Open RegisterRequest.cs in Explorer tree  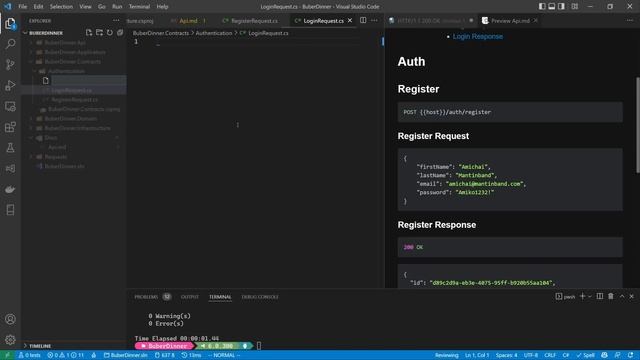75,100
